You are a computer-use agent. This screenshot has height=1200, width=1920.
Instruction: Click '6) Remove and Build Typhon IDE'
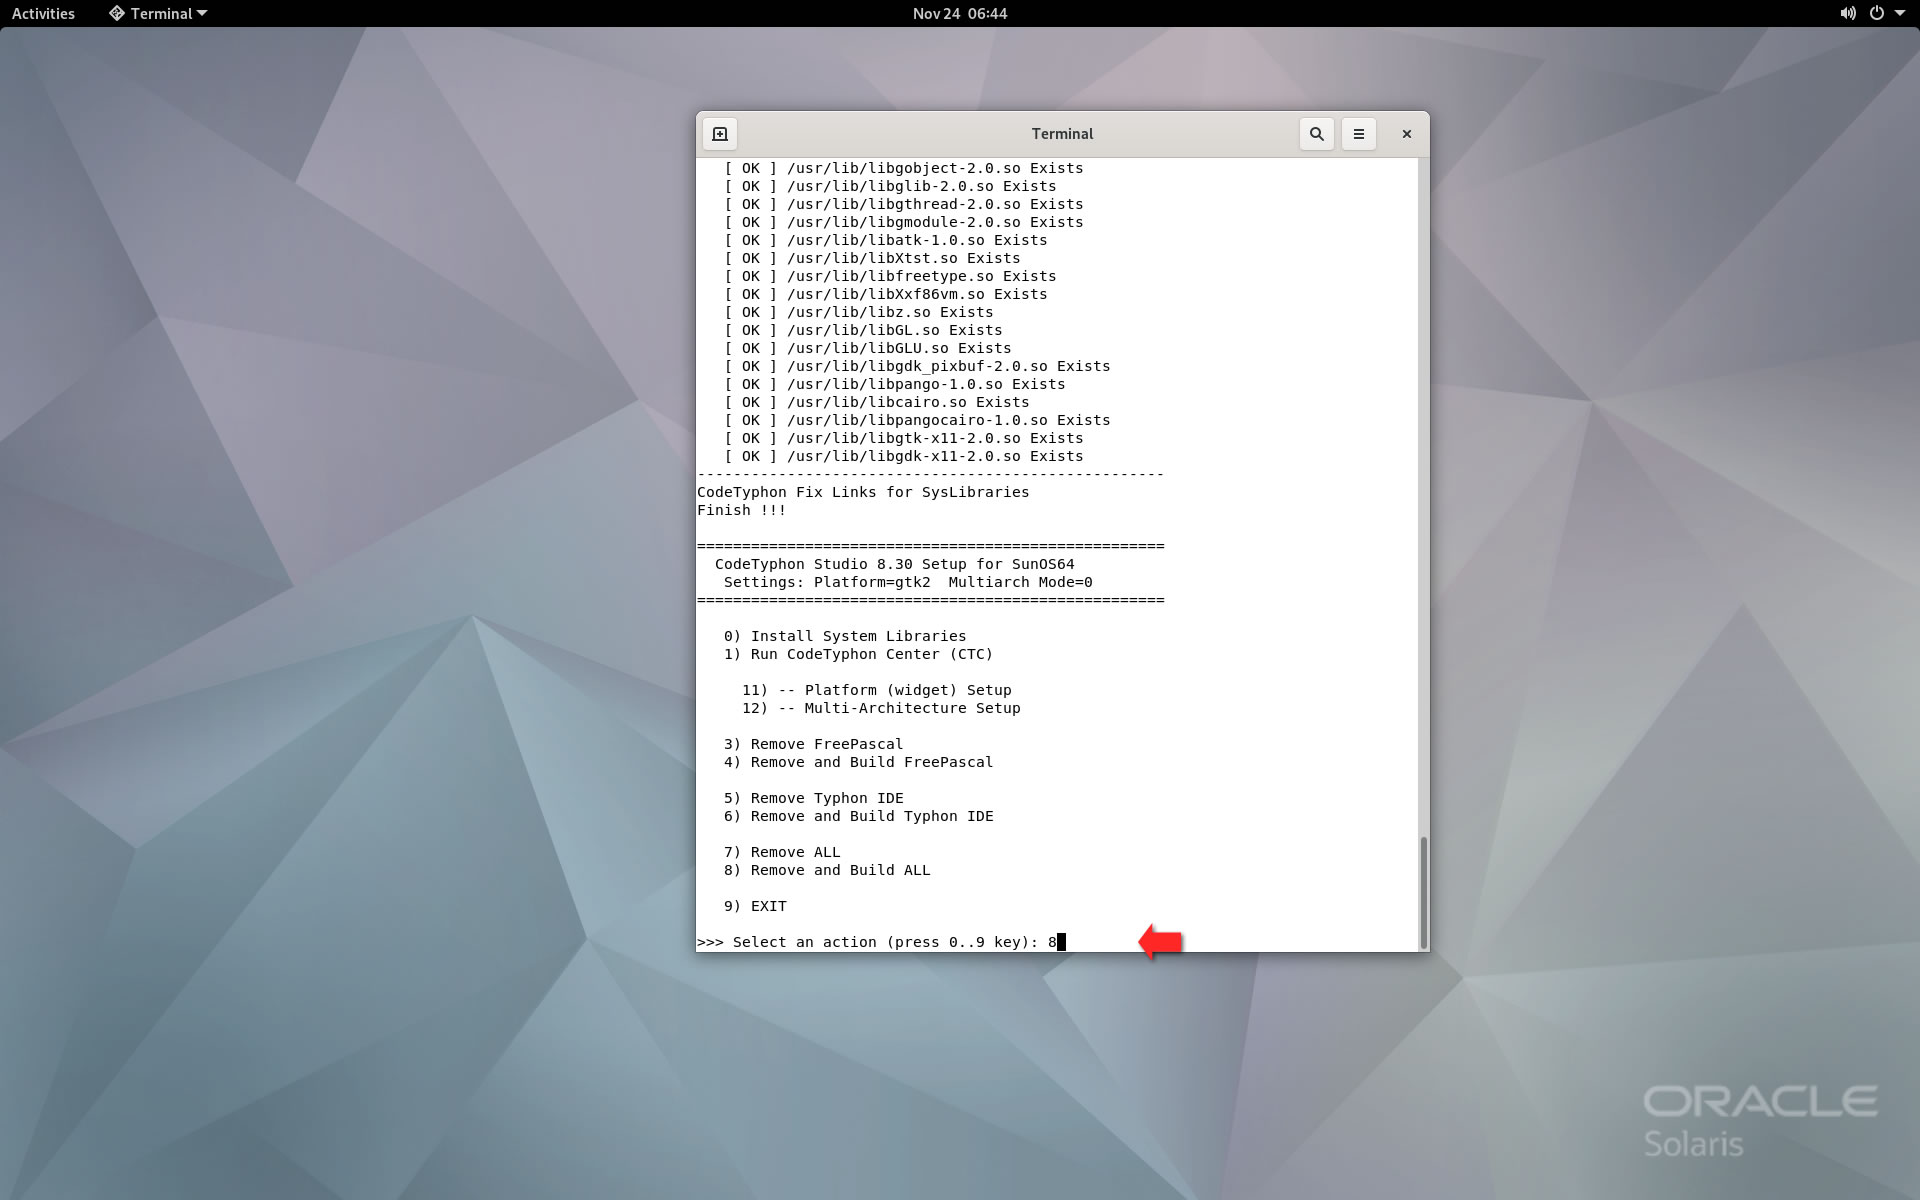858,816
